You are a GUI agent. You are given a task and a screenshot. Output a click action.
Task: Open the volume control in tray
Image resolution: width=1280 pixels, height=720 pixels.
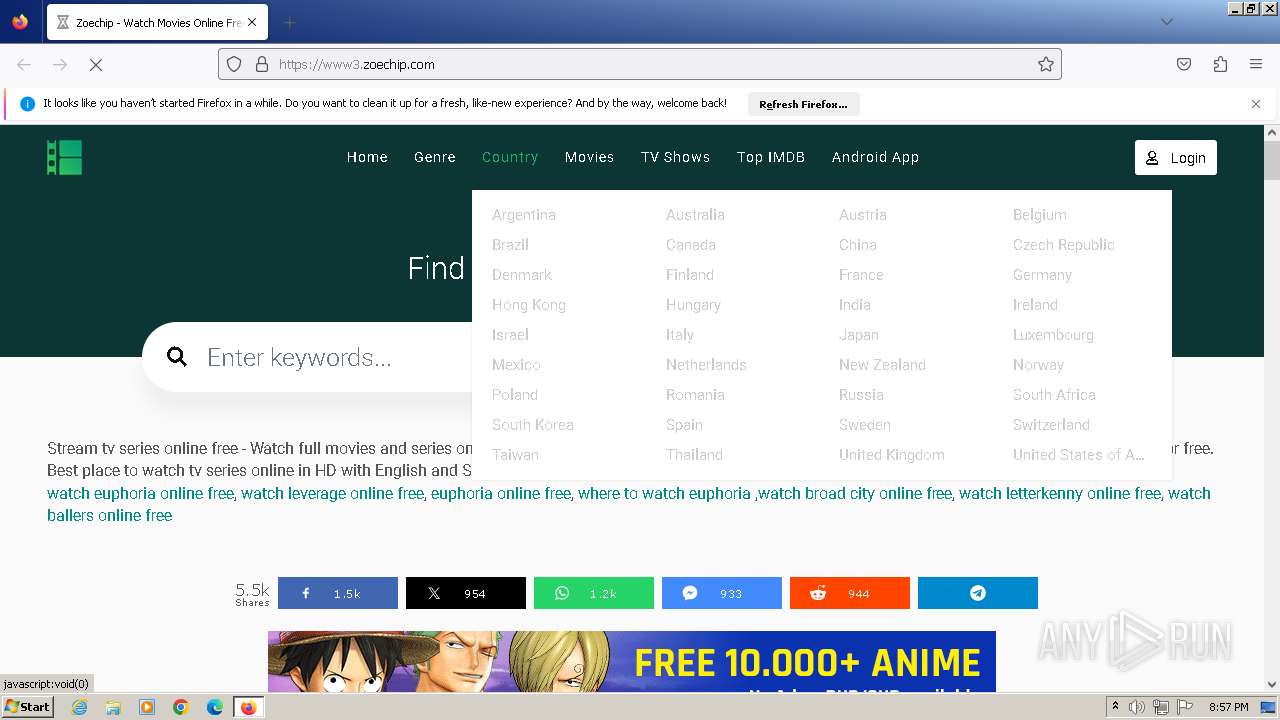click(x=1137, y=707)
